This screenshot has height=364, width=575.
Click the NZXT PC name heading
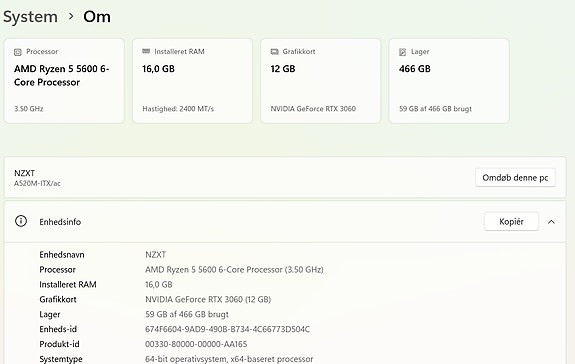24,173
